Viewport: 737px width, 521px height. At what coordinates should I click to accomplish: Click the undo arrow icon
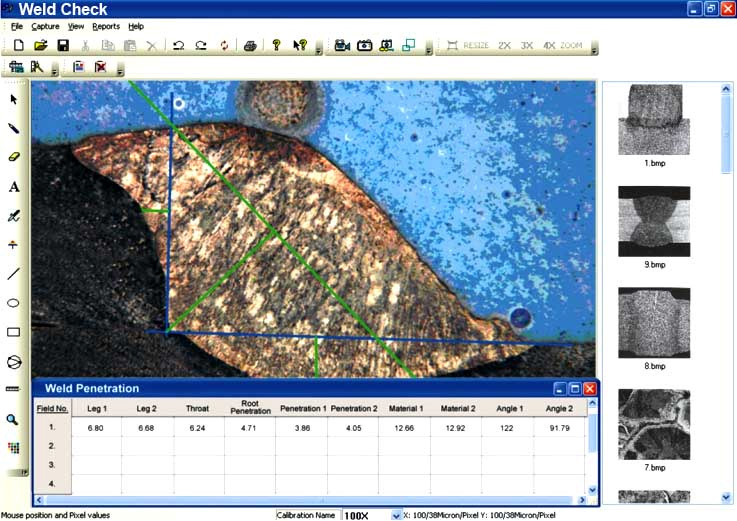[178, 46]
